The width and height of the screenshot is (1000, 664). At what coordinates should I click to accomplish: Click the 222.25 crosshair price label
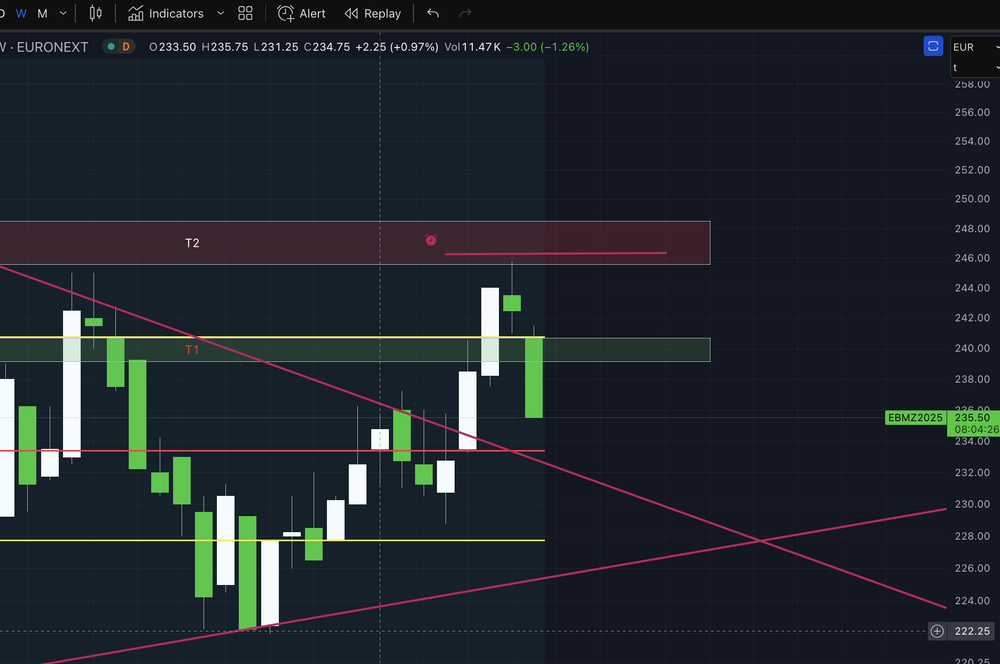pos(973,631)
